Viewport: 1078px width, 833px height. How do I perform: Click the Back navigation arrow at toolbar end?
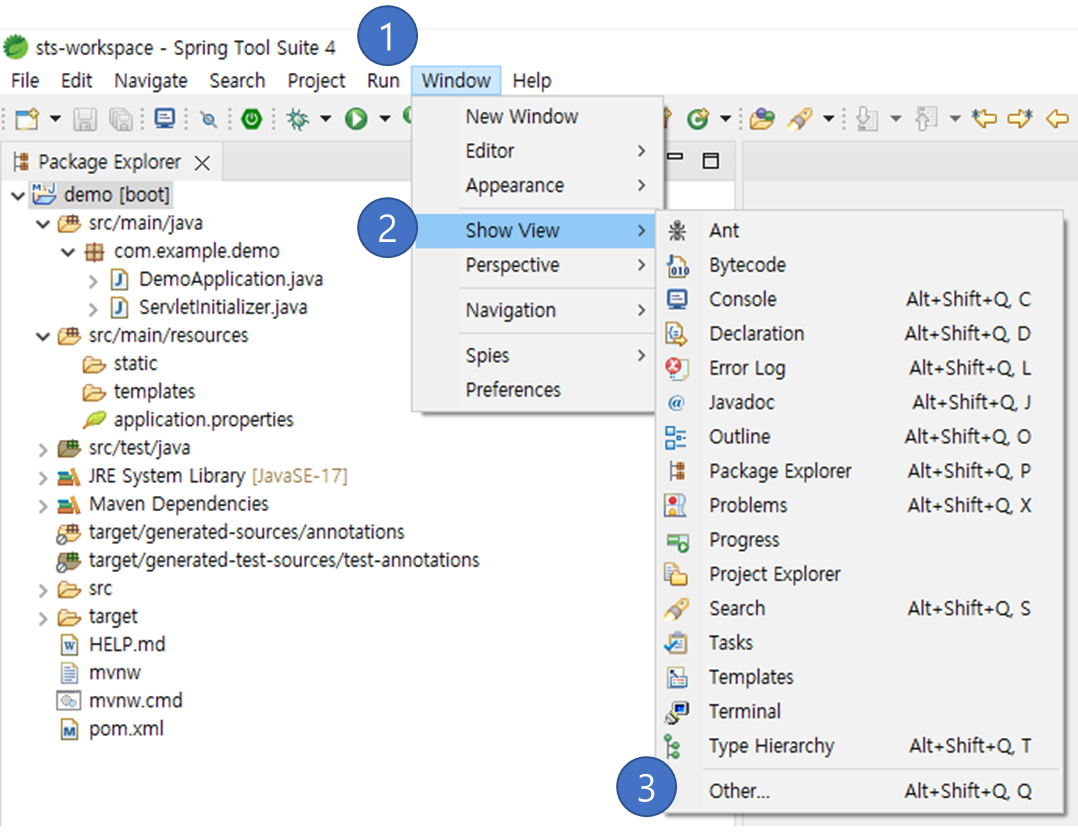pos(1057,119)
